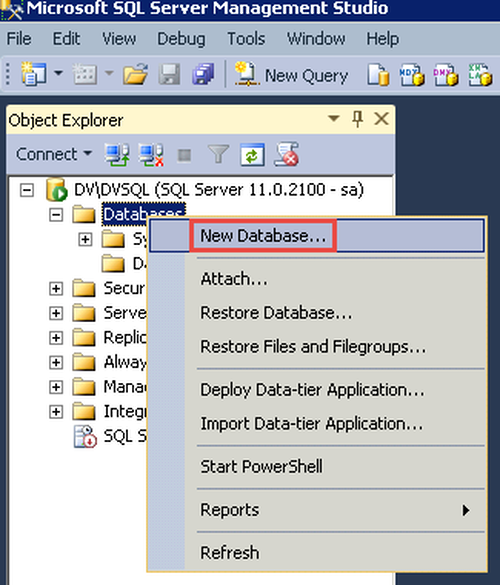Click the Integration Services folder icon
The image size is (500, 585).
click(x=84, y=411)
